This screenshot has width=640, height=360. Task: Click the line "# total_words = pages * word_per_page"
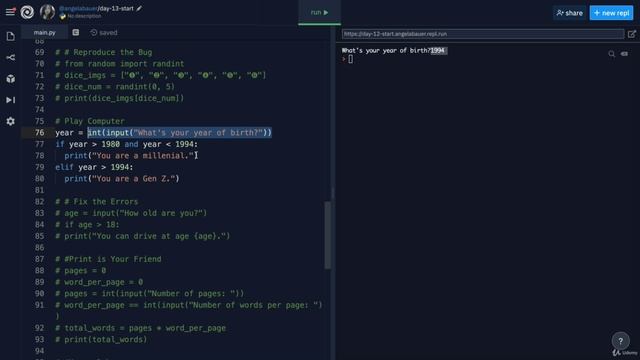coord(140,328)
